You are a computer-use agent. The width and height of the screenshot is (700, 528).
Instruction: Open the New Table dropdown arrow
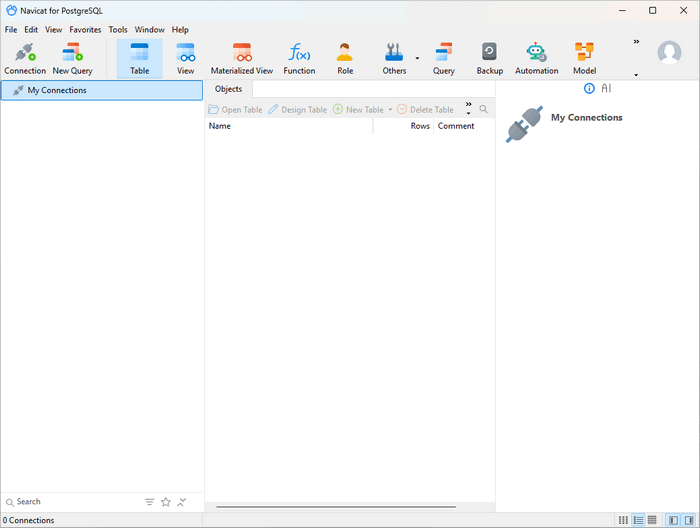coord(390,110)
